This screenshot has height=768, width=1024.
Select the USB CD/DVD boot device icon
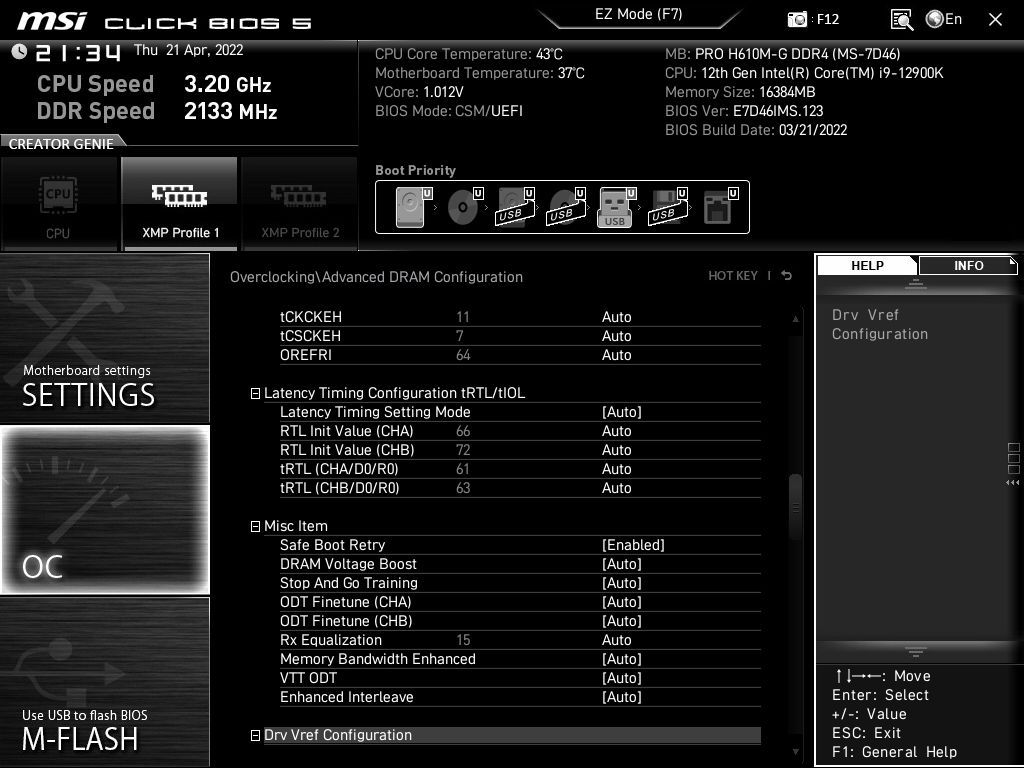pos(566,207)
